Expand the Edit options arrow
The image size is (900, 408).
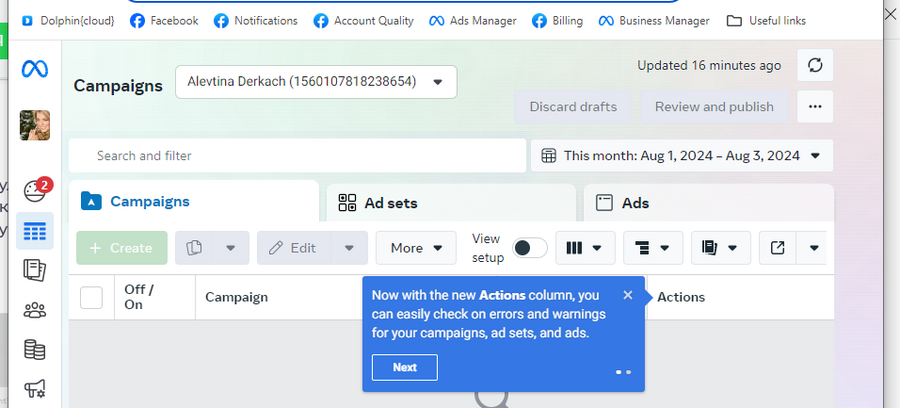tap(349, 248)
